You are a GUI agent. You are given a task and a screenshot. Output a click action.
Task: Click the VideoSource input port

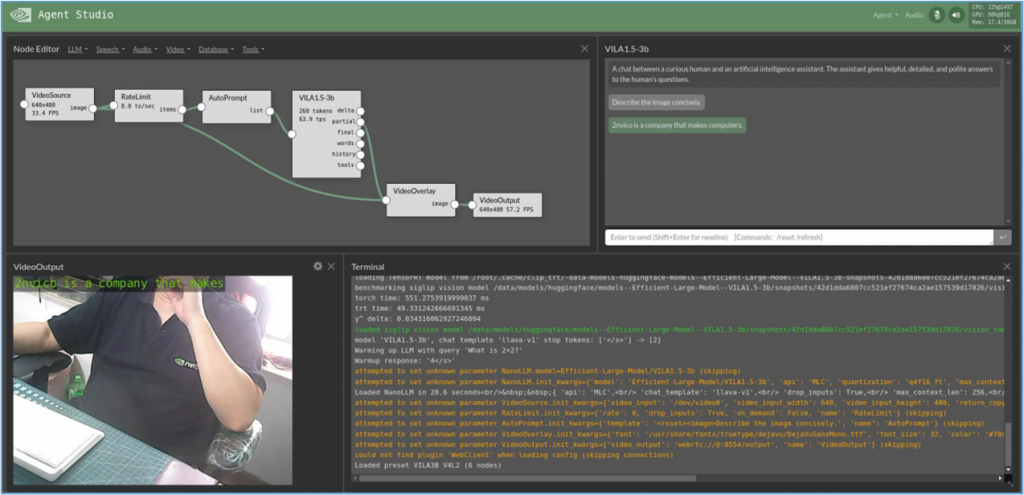click(x=24, y=104)
